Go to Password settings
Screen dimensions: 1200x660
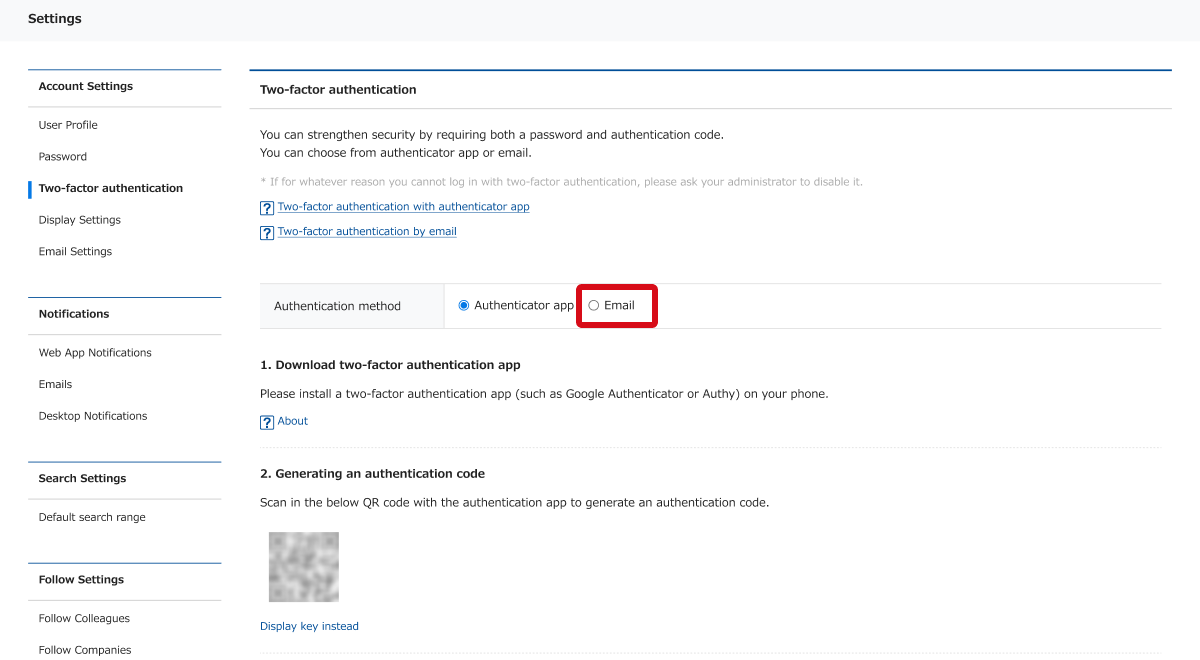click(x=63, y=157)
